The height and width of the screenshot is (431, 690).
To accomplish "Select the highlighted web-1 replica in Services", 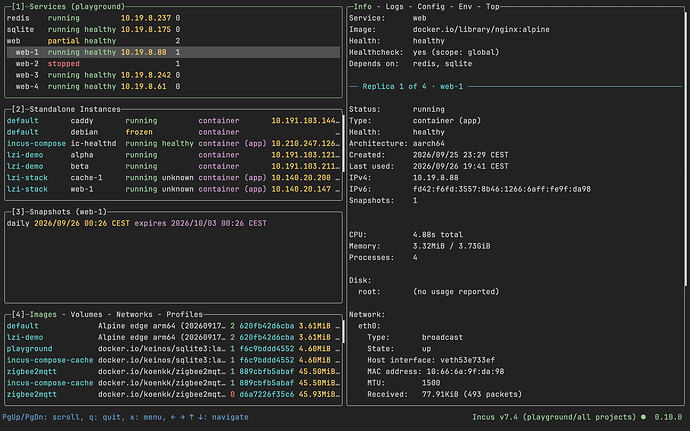I will (x=173, y=52).
